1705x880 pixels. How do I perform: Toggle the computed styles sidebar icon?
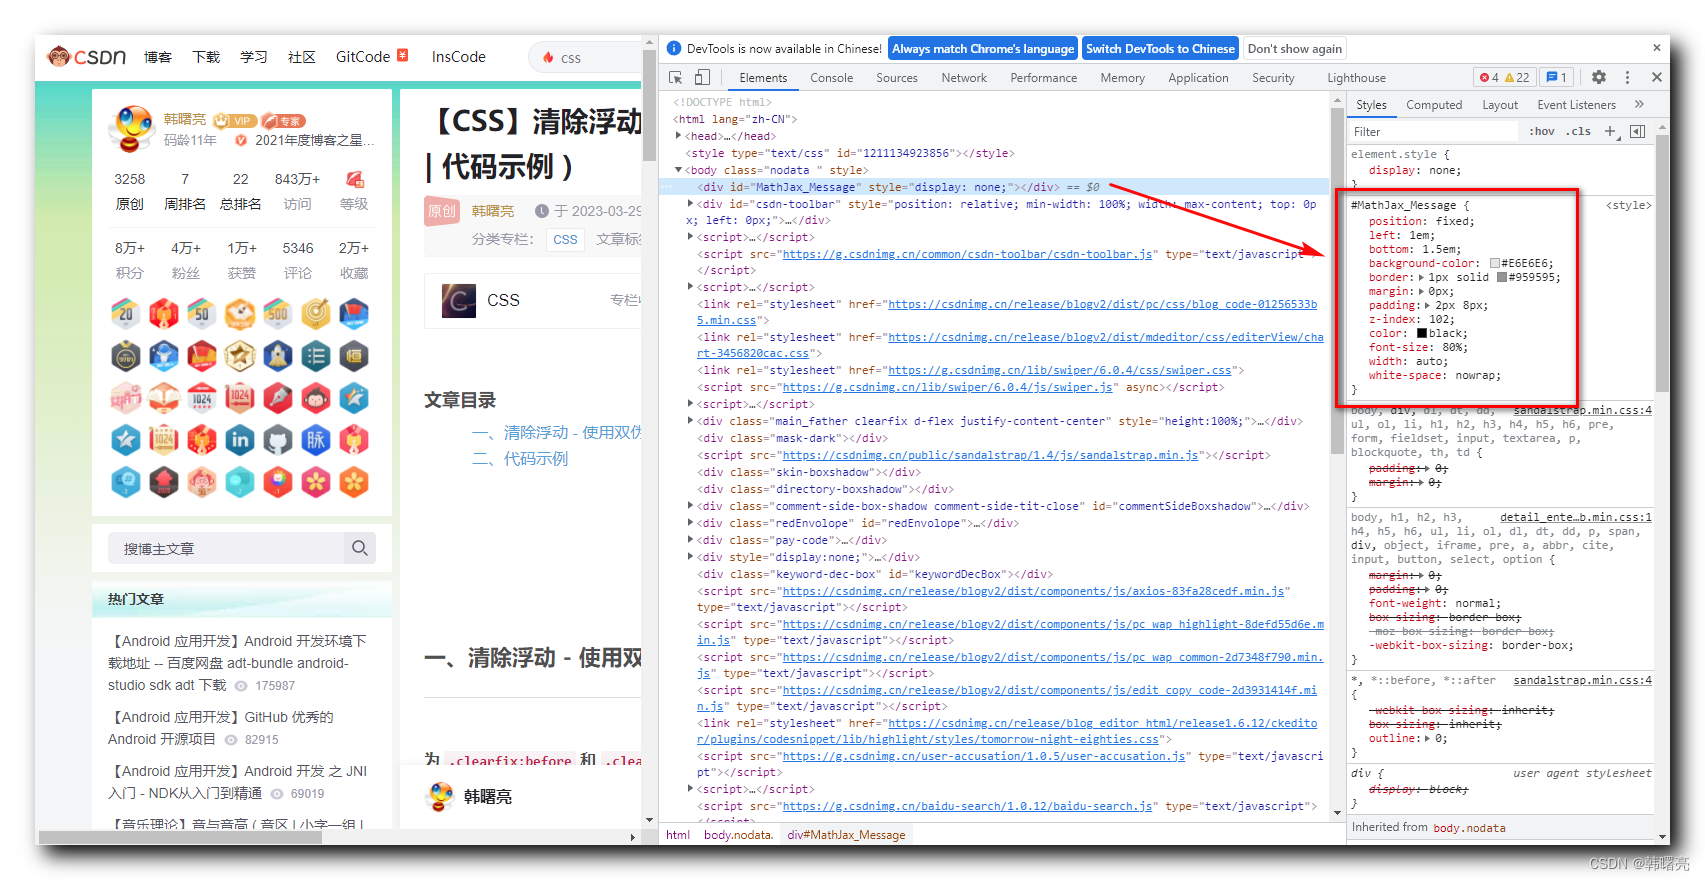(x=1637, y=131)
